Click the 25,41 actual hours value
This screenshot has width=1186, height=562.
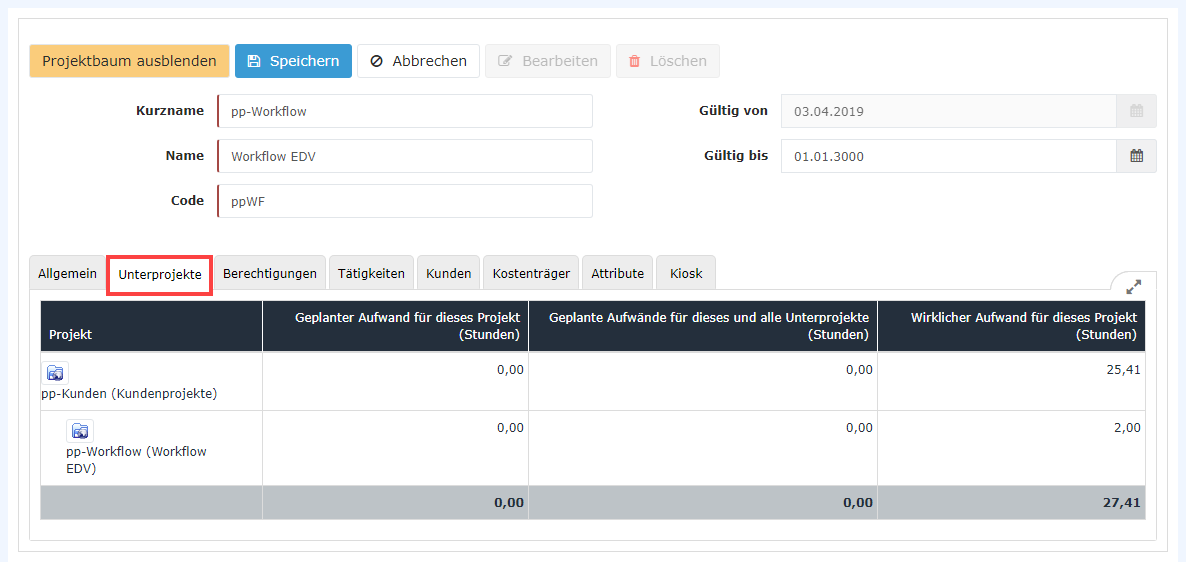point(1125,370)
